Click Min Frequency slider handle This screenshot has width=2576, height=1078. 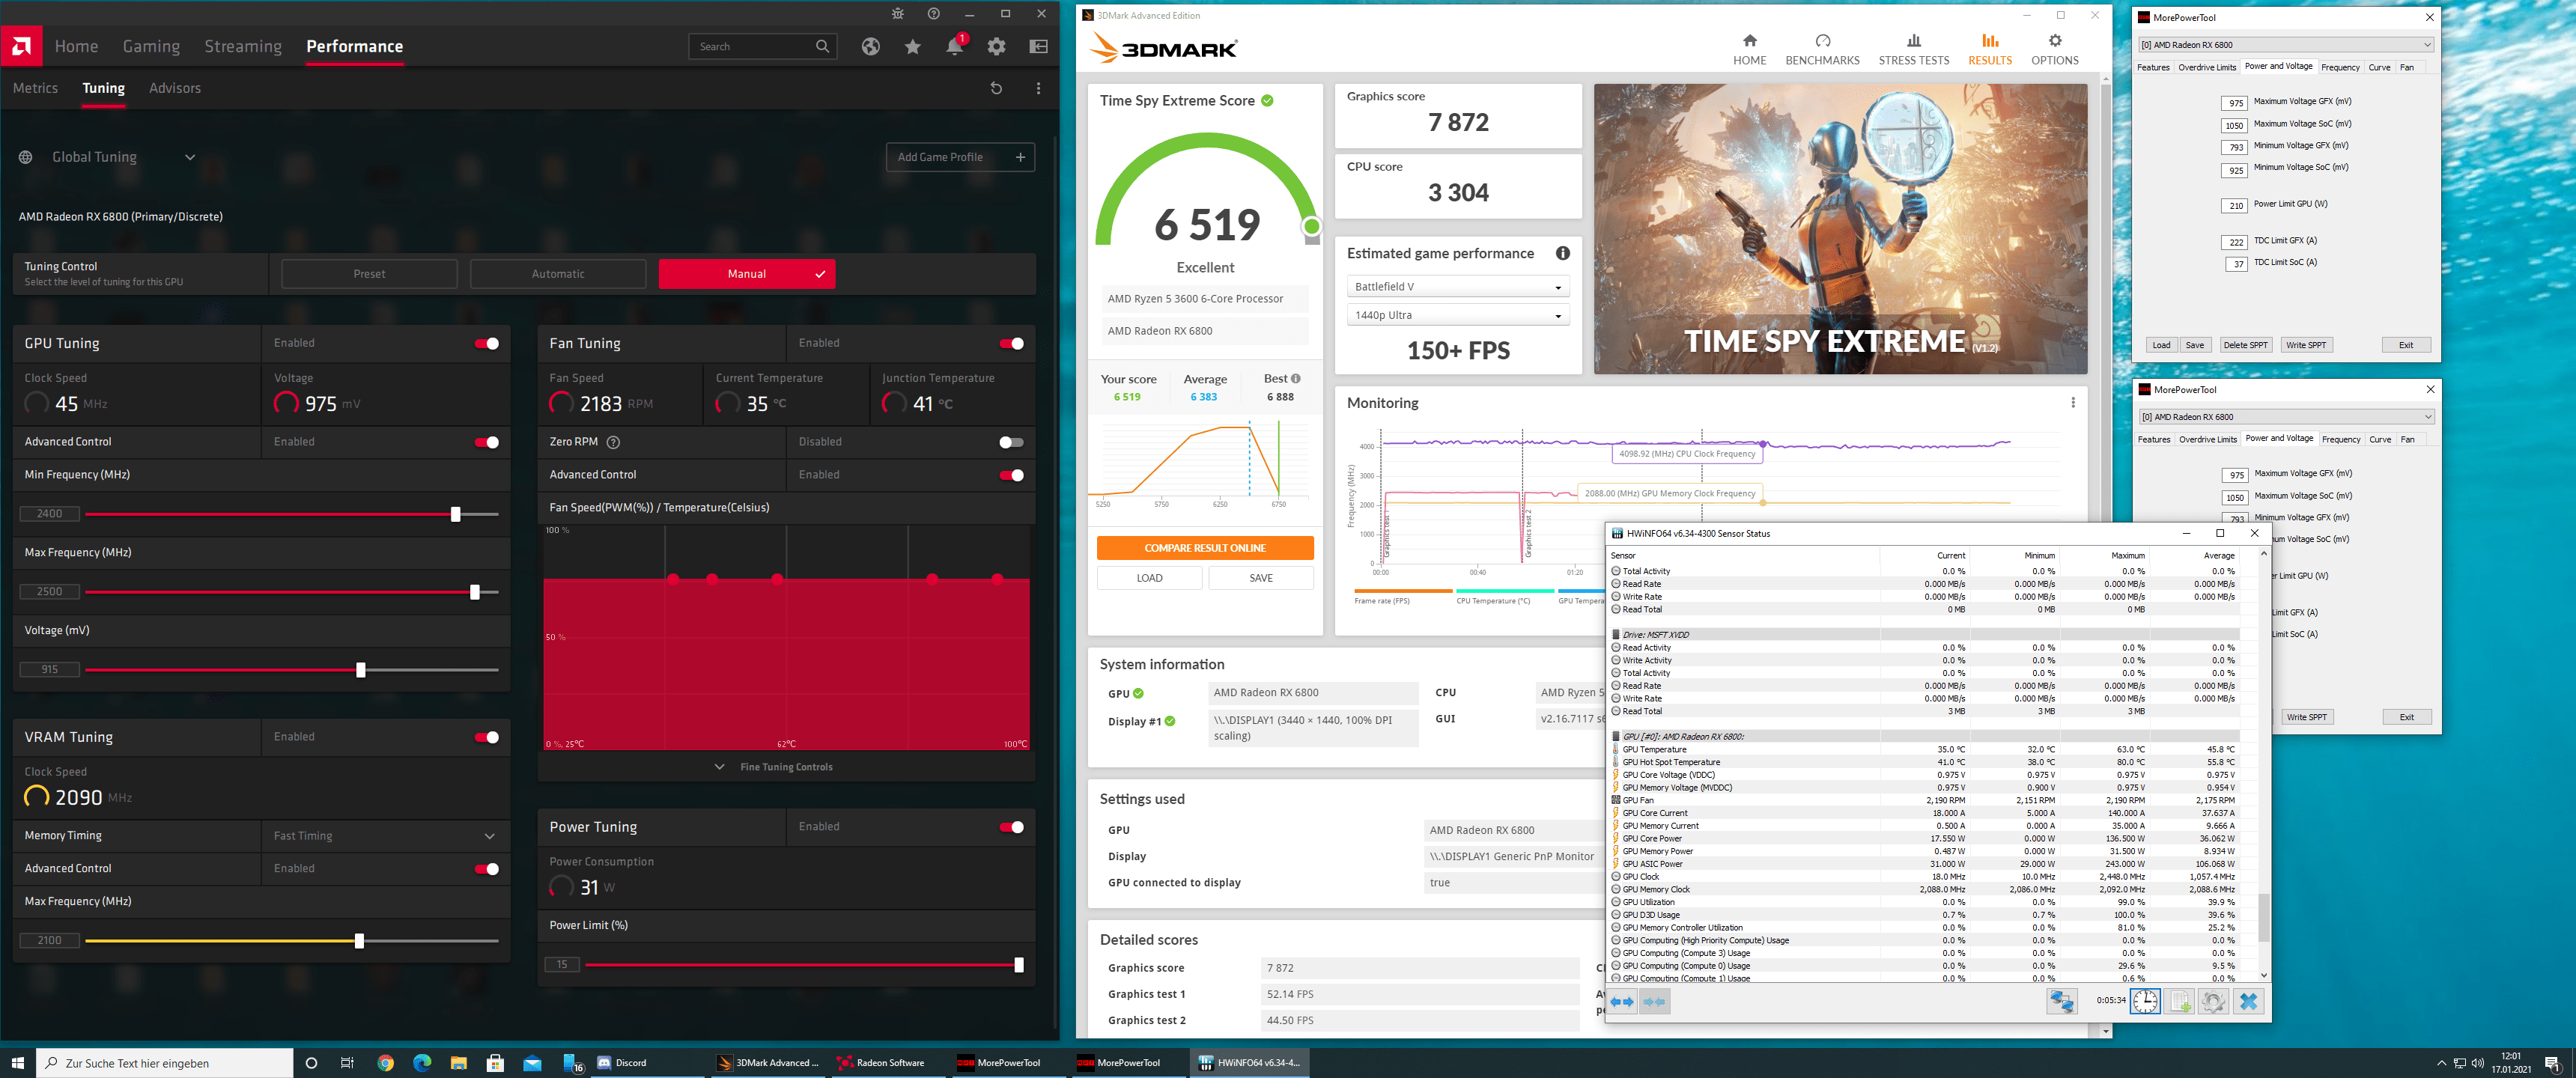tap(456, 514)
